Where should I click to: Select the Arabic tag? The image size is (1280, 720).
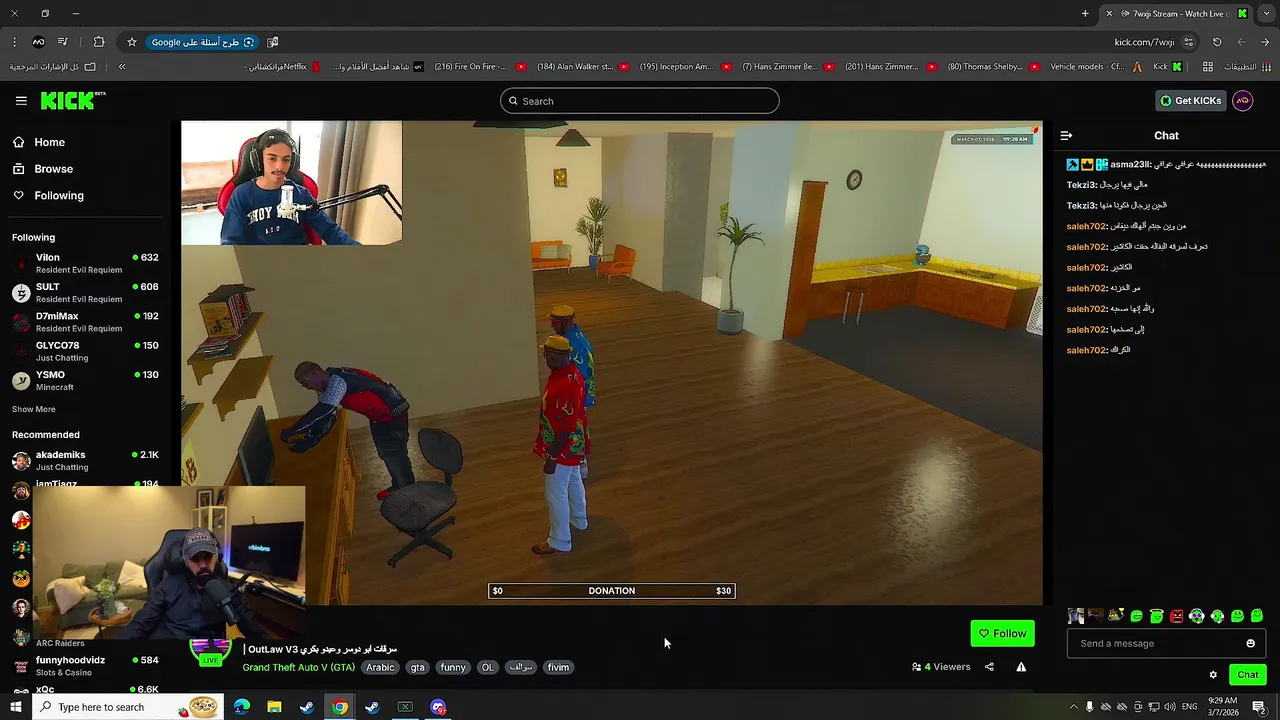(x=380, y=667)
